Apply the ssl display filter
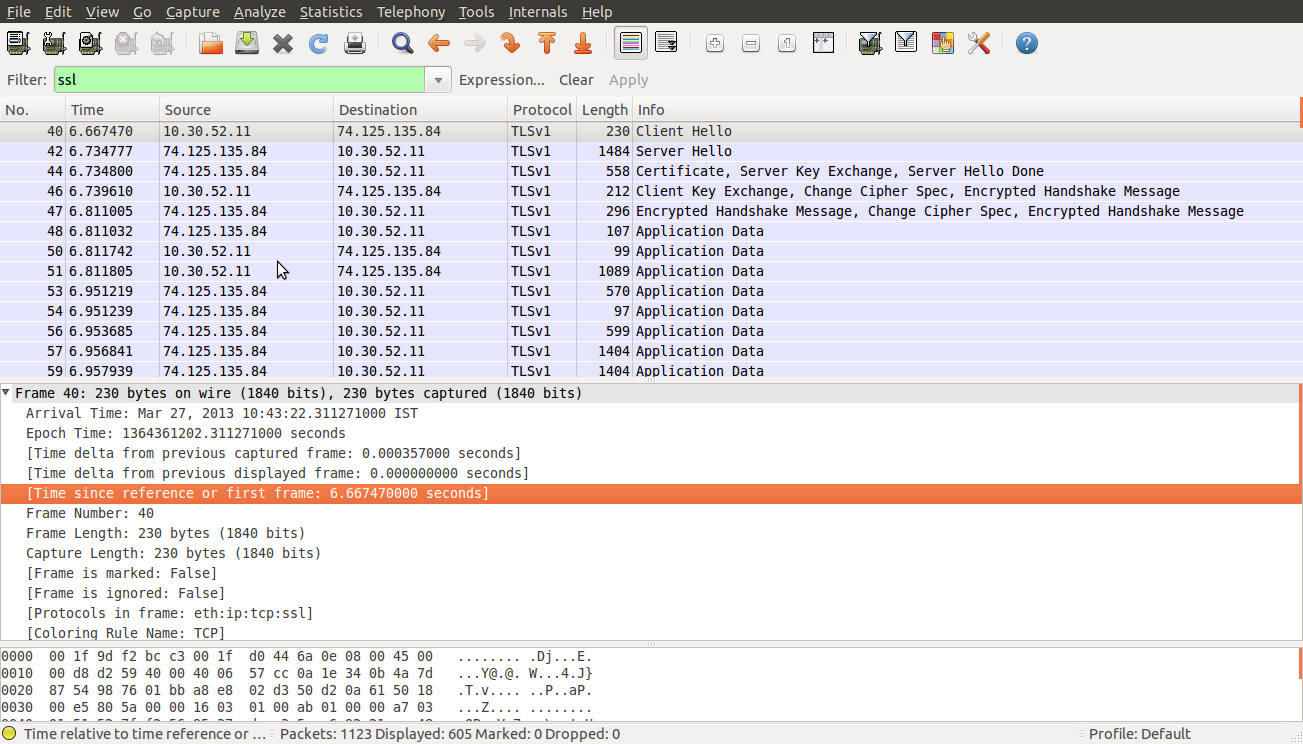The height and width of the screenshot is (744, 1303). [x=628, y=79]
